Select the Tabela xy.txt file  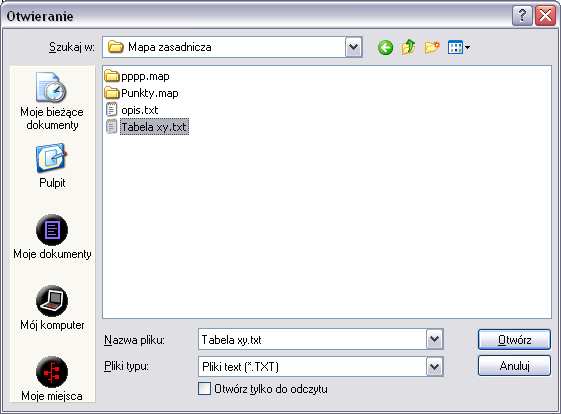click(x=147, y=127)
